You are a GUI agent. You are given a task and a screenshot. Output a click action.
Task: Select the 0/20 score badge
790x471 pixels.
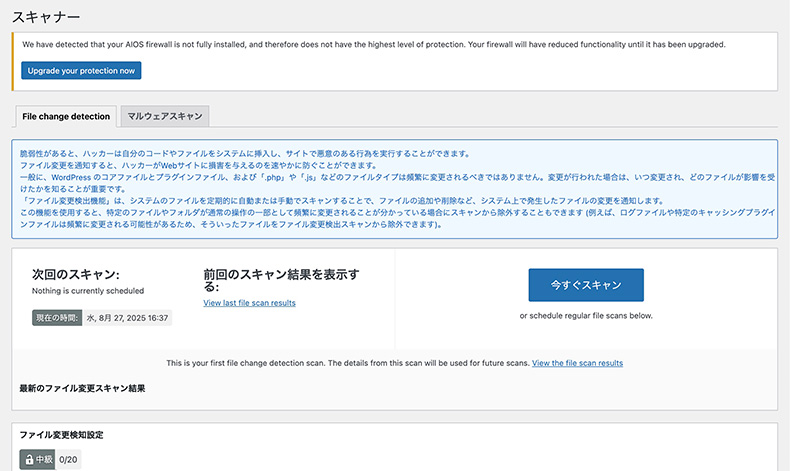tap(68, 459)
